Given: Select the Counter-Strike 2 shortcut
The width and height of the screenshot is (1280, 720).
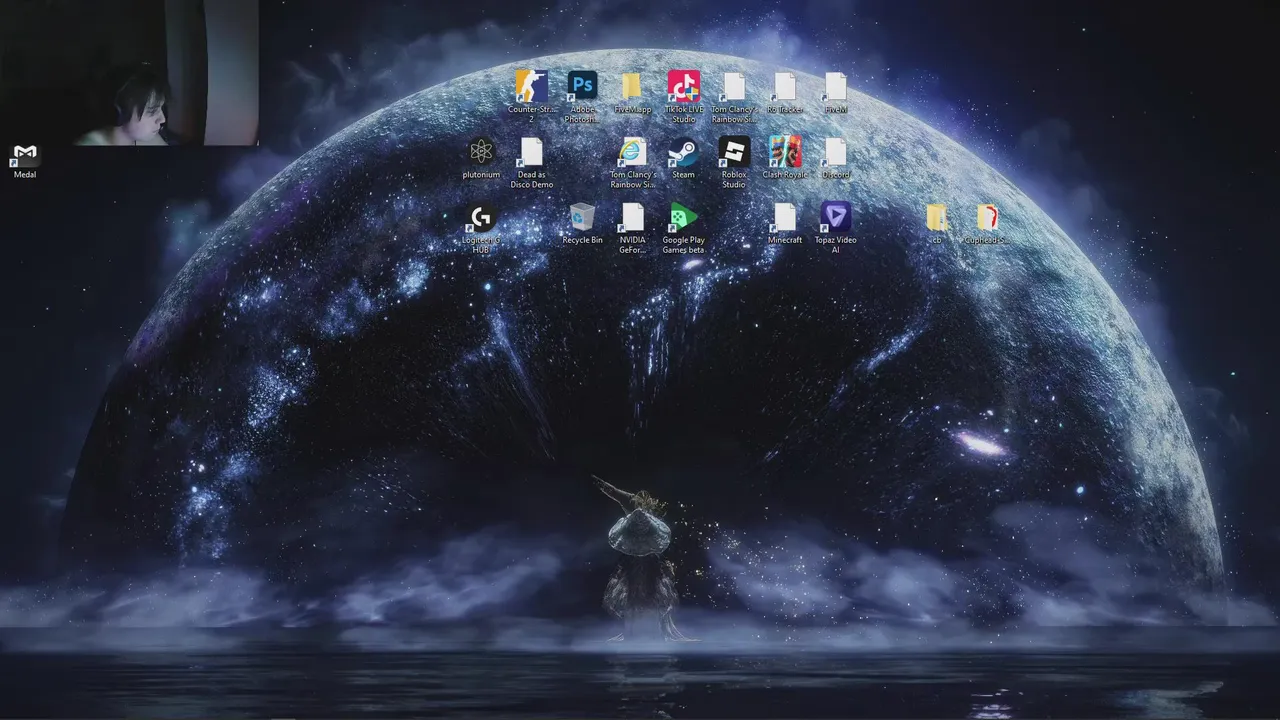Looking at the screenshot, I should (531, 97).
